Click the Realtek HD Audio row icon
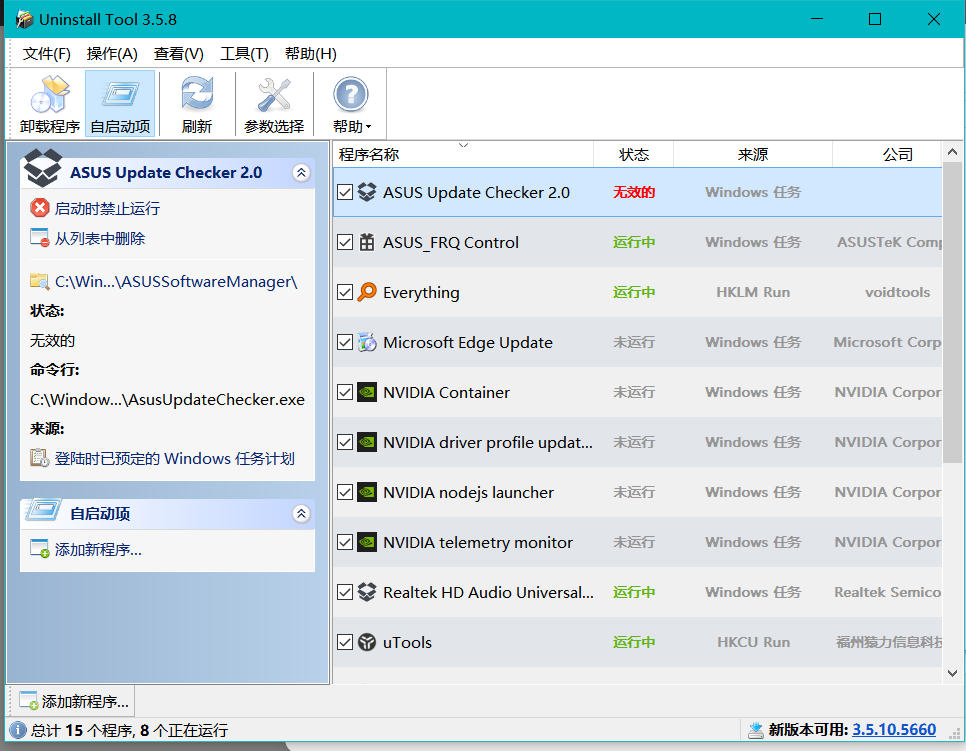966x751 pixels. pyautogui.click(x=367, y=592)
